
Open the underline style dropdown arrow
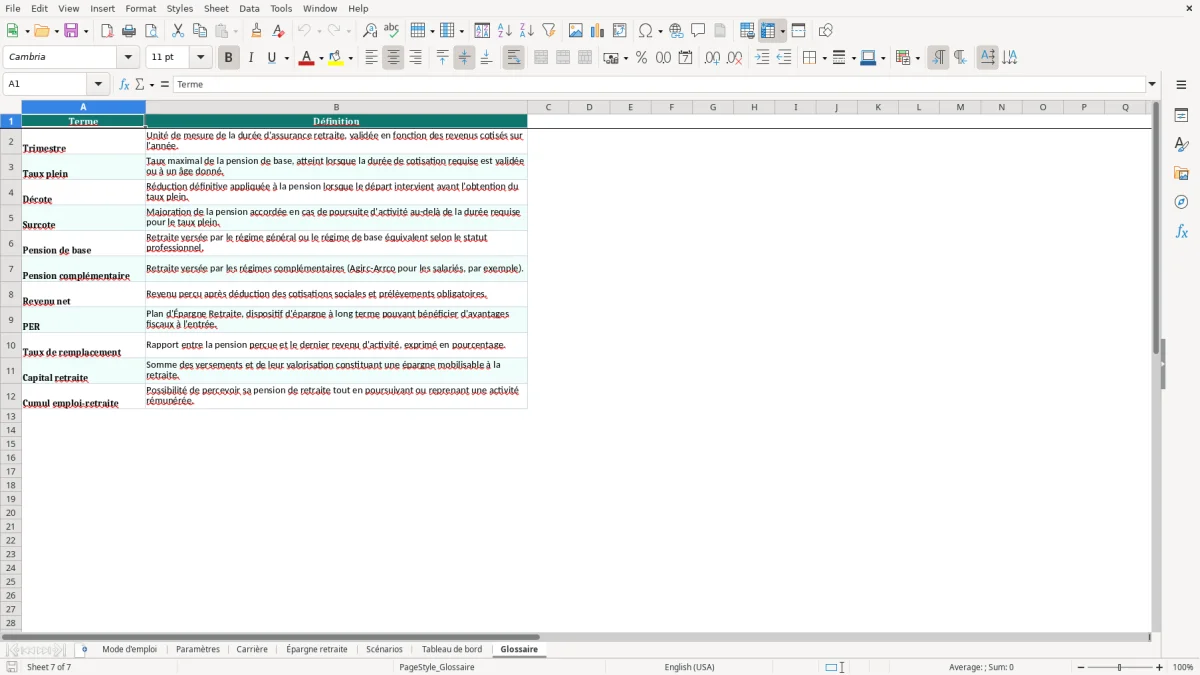287,58
